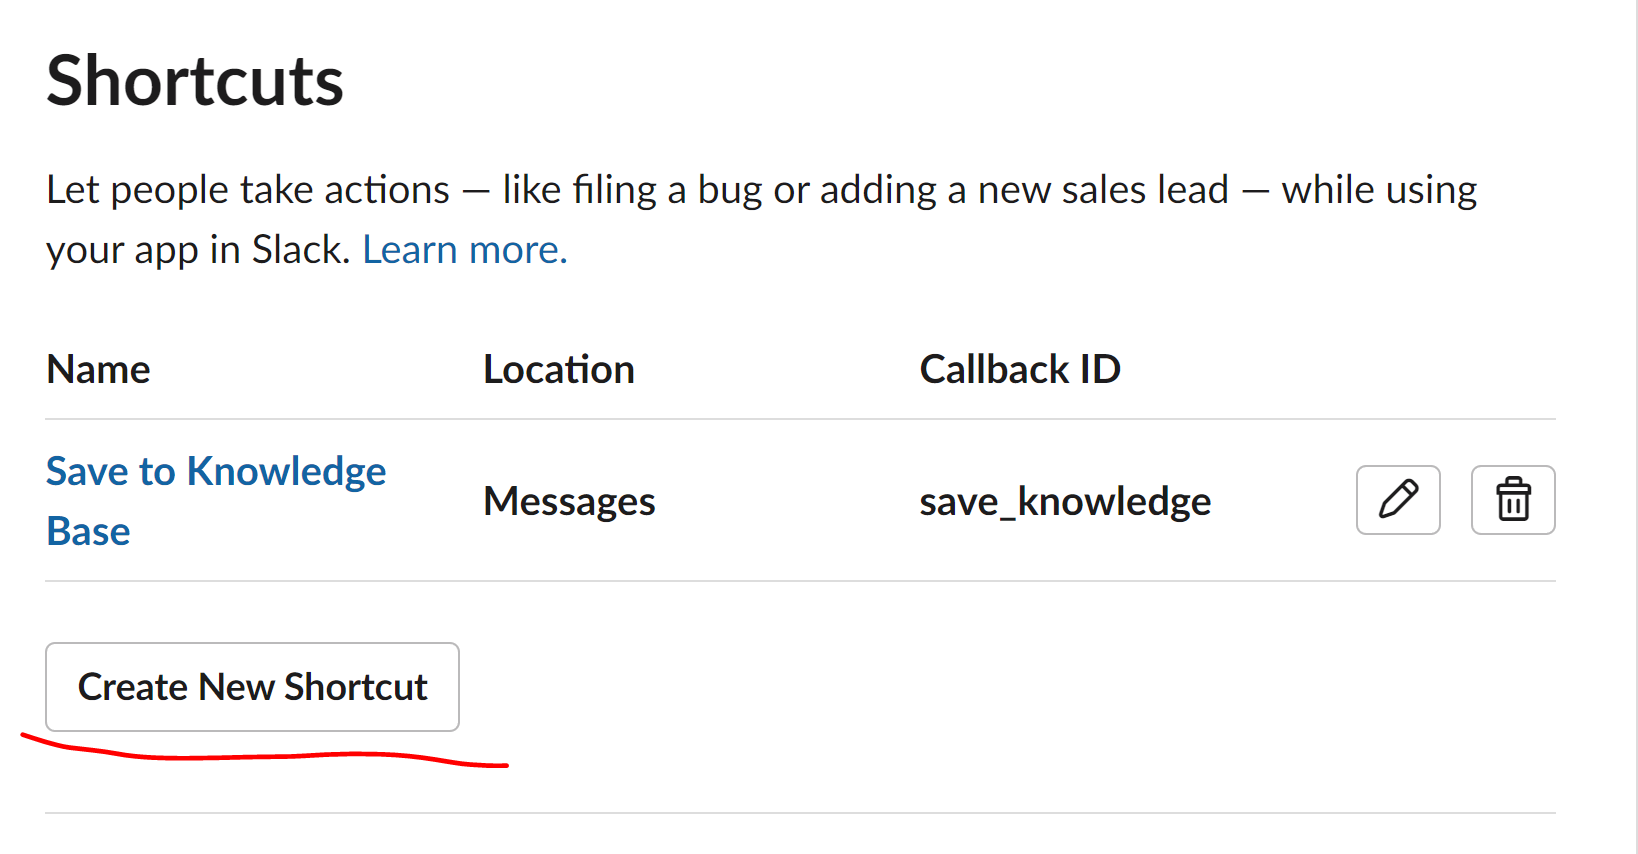Click the "your app in Slack" text
Viewport: 1638px width, 854px height.
tap(197, 250)
